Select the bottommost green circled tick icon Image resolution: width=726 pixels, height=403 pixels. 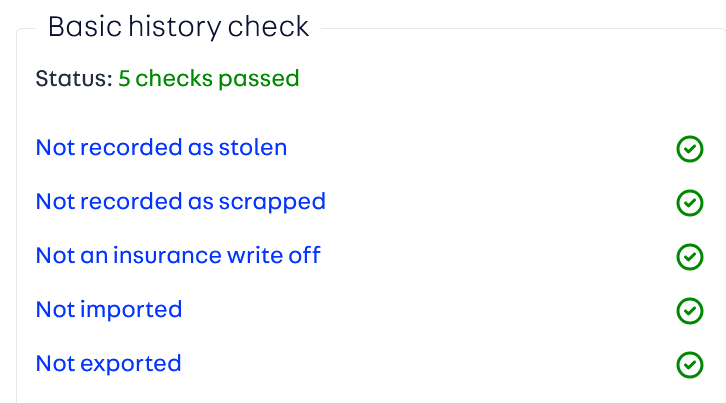click(689, 365)
